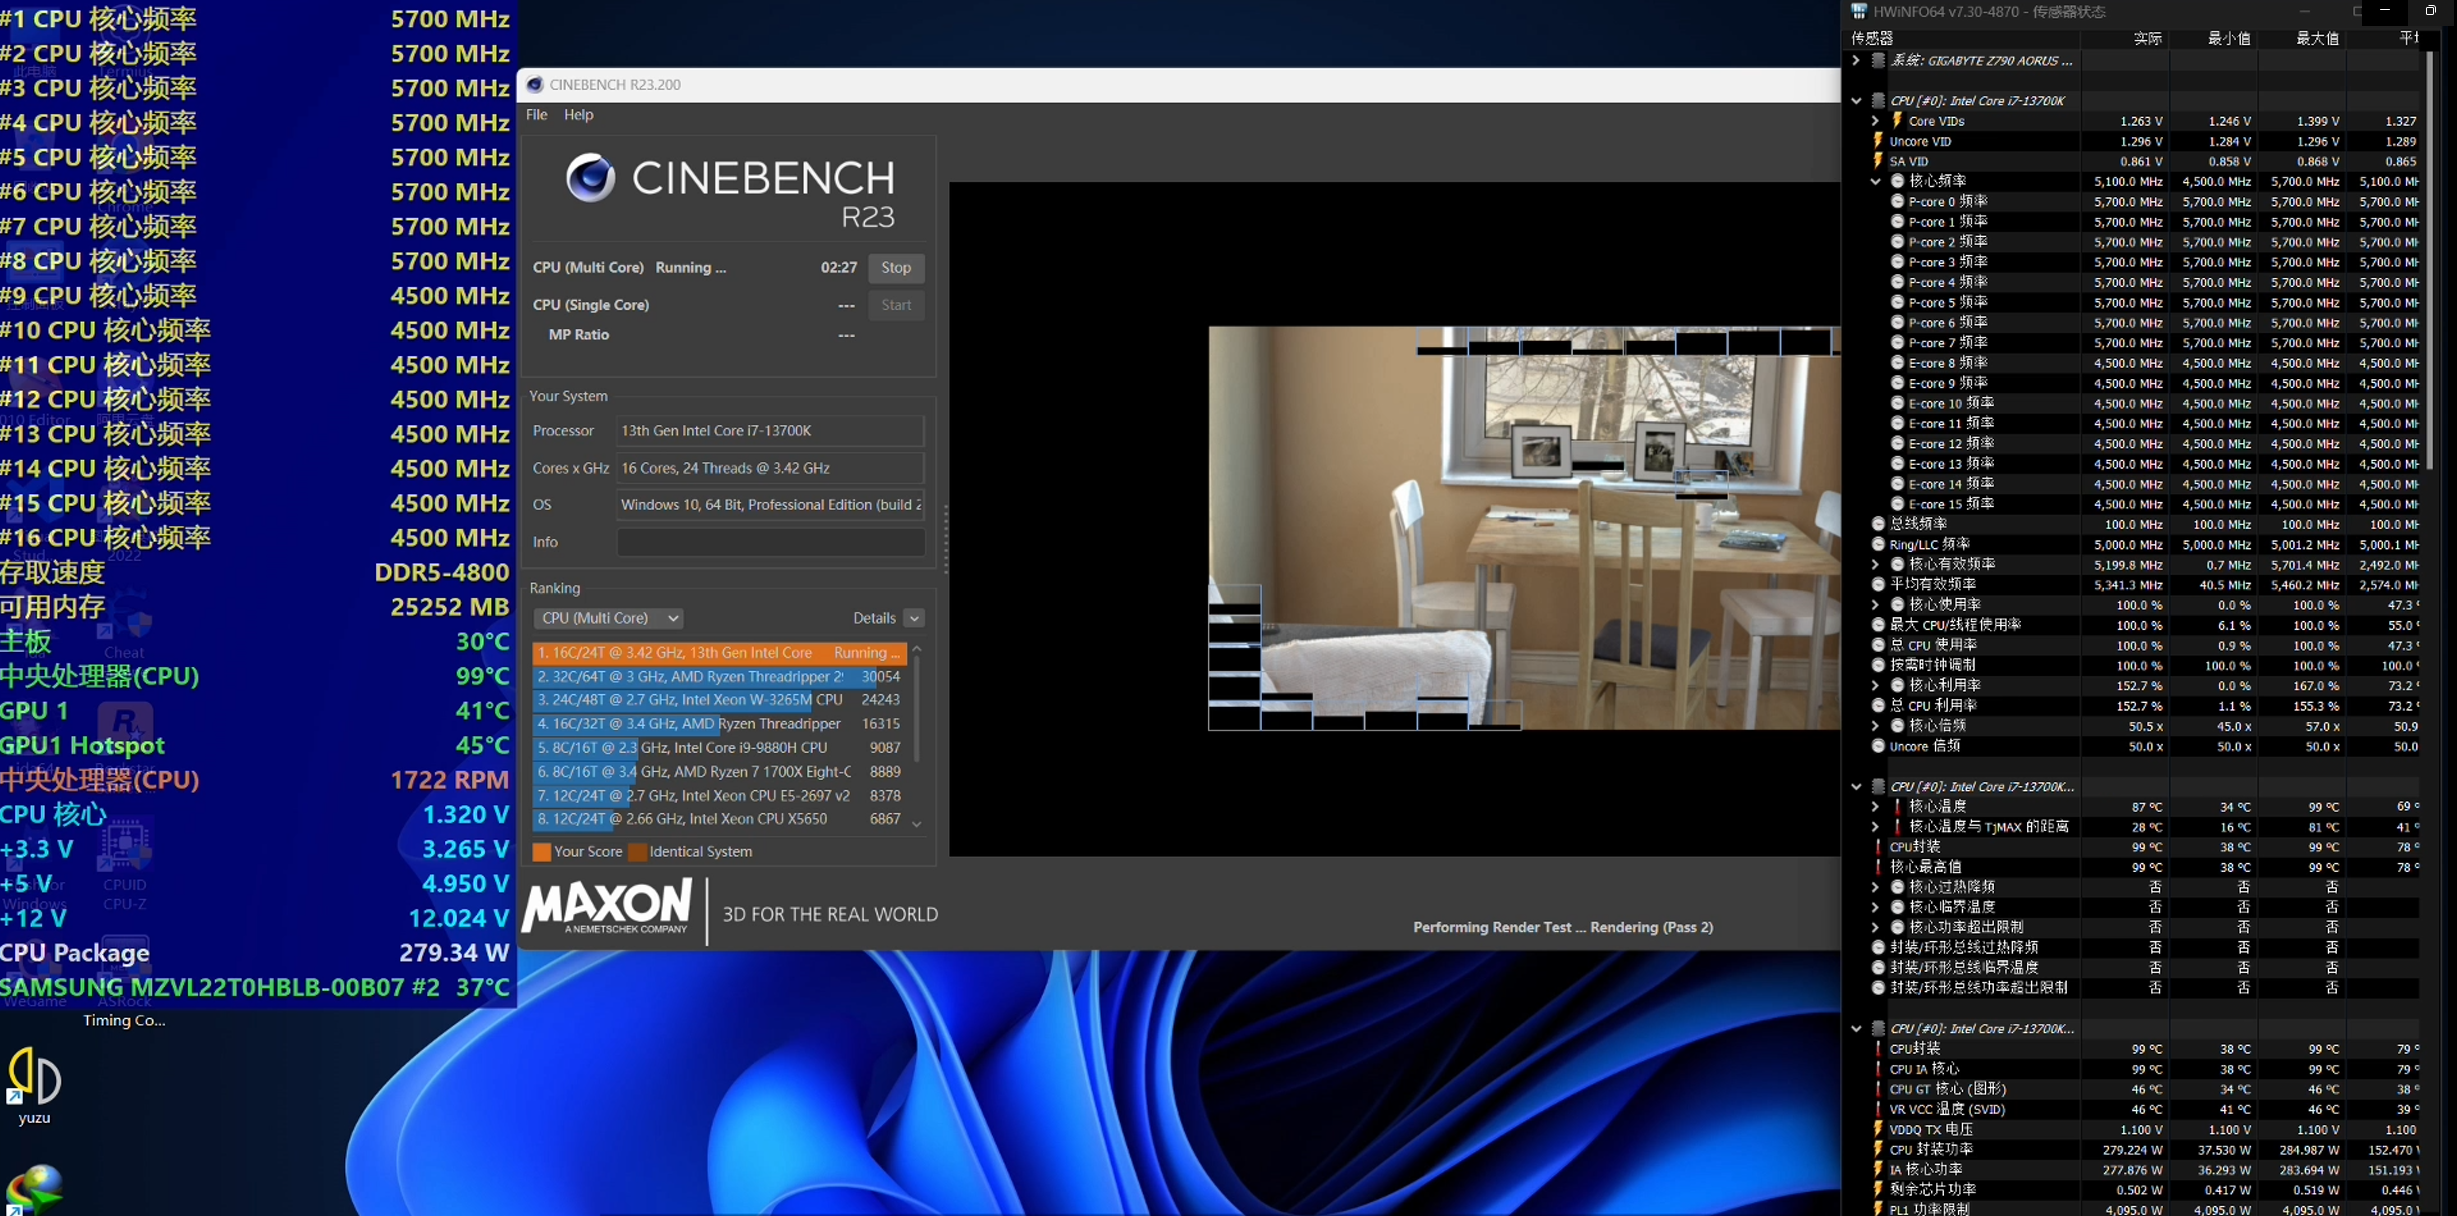Click the VDDQ TX voltage icon
2457x1216 pixels.
point(1878,1129)
